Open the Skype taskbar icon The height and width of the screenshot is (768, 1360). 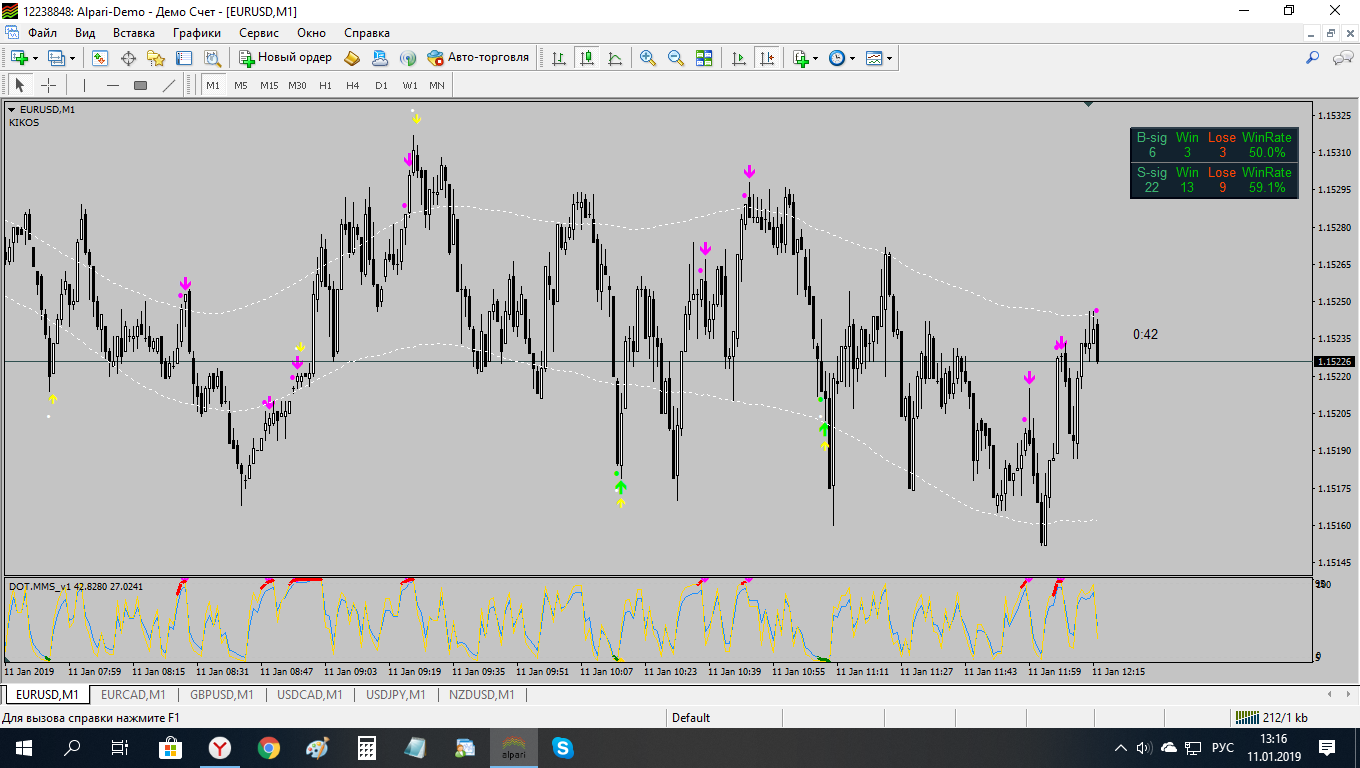coord(562,747)
